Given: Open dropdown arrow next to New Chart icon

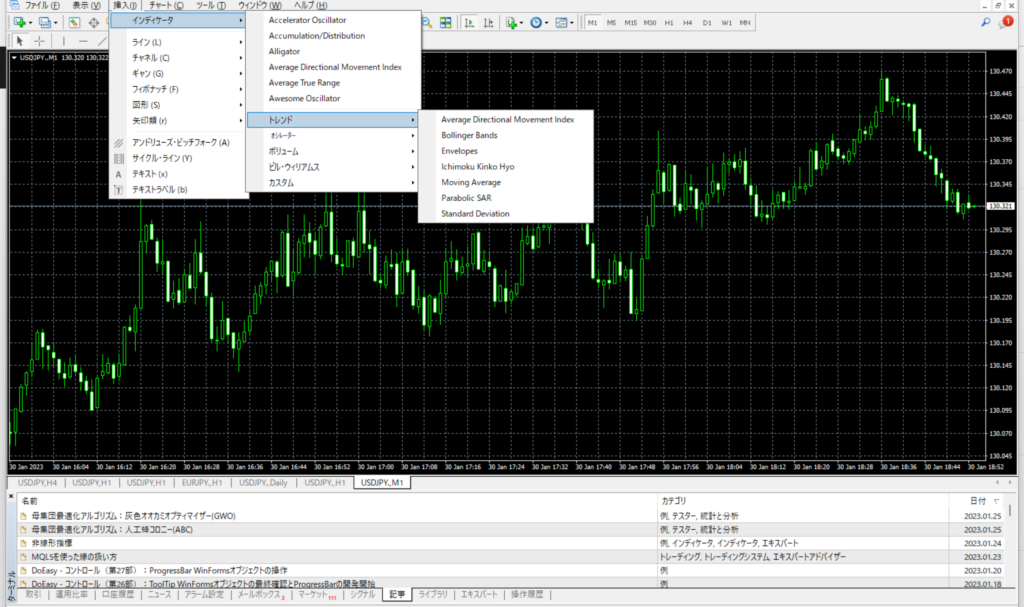Looking at the screenshot, I should [30, 23].
